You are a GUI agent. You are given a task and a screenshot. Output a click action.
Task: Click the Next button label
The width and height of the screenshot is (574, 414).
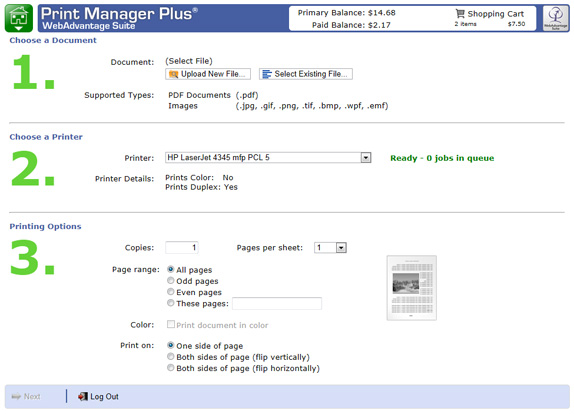click(32, 396)
